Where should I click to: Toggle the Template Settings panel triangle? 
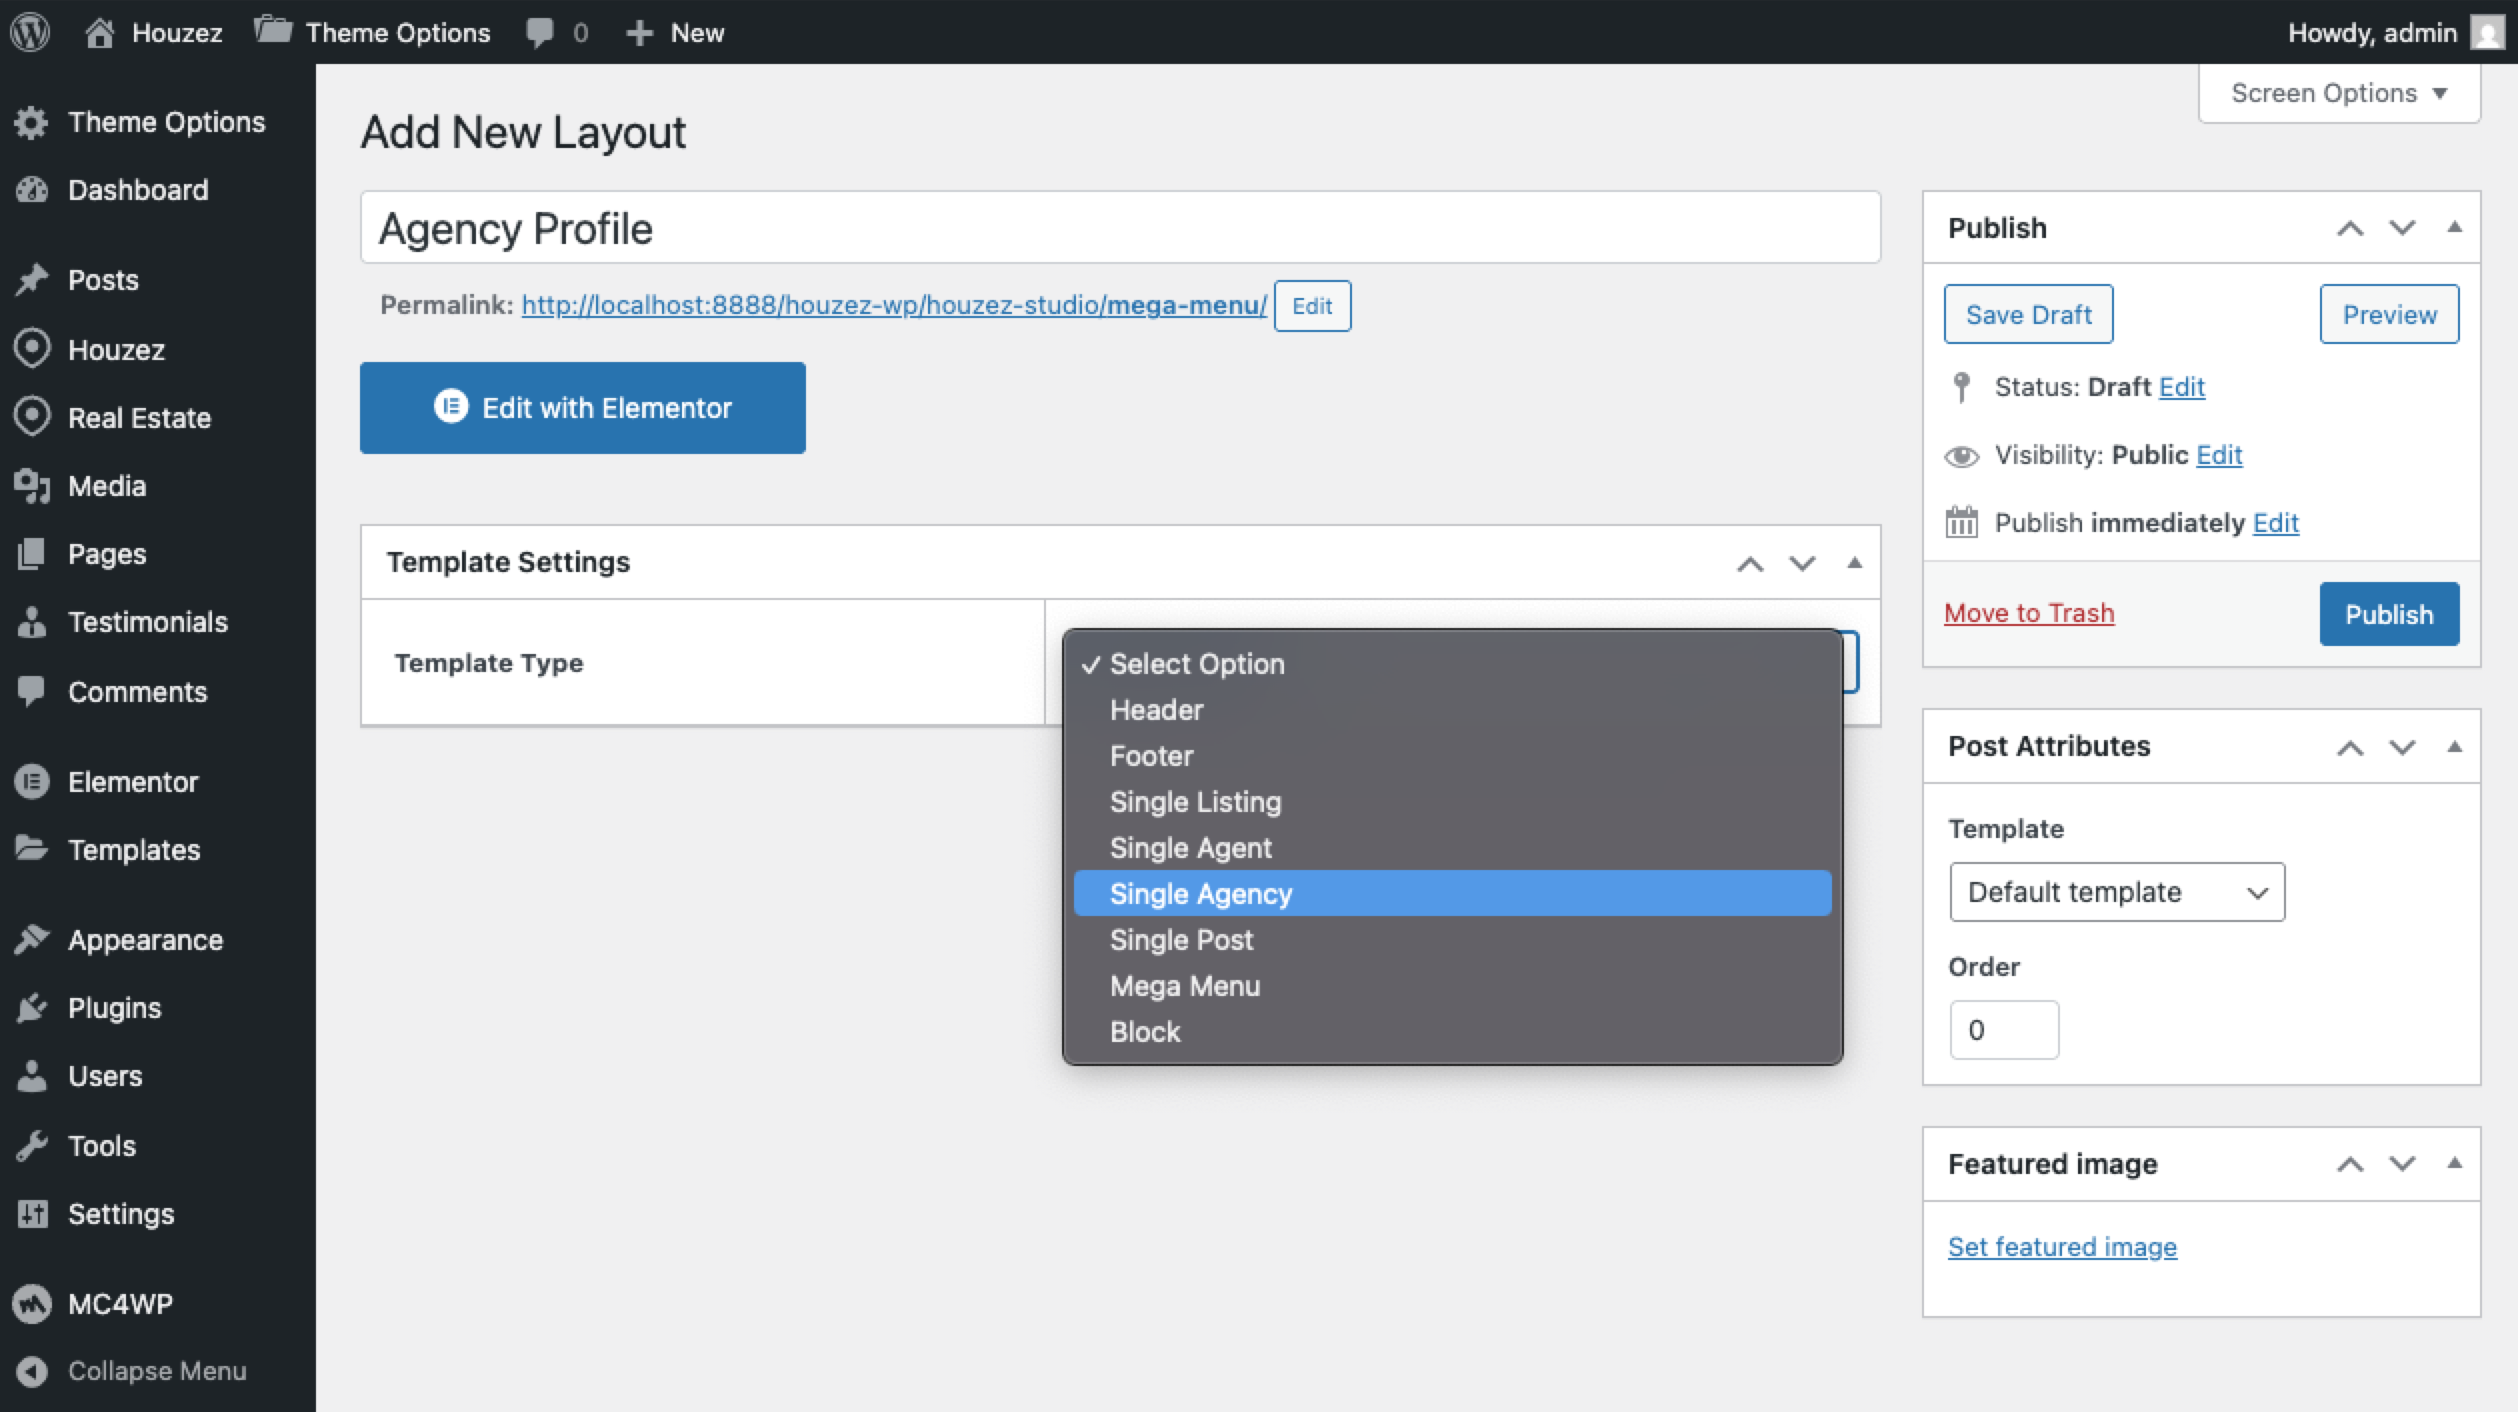[x=1855, y=563]
